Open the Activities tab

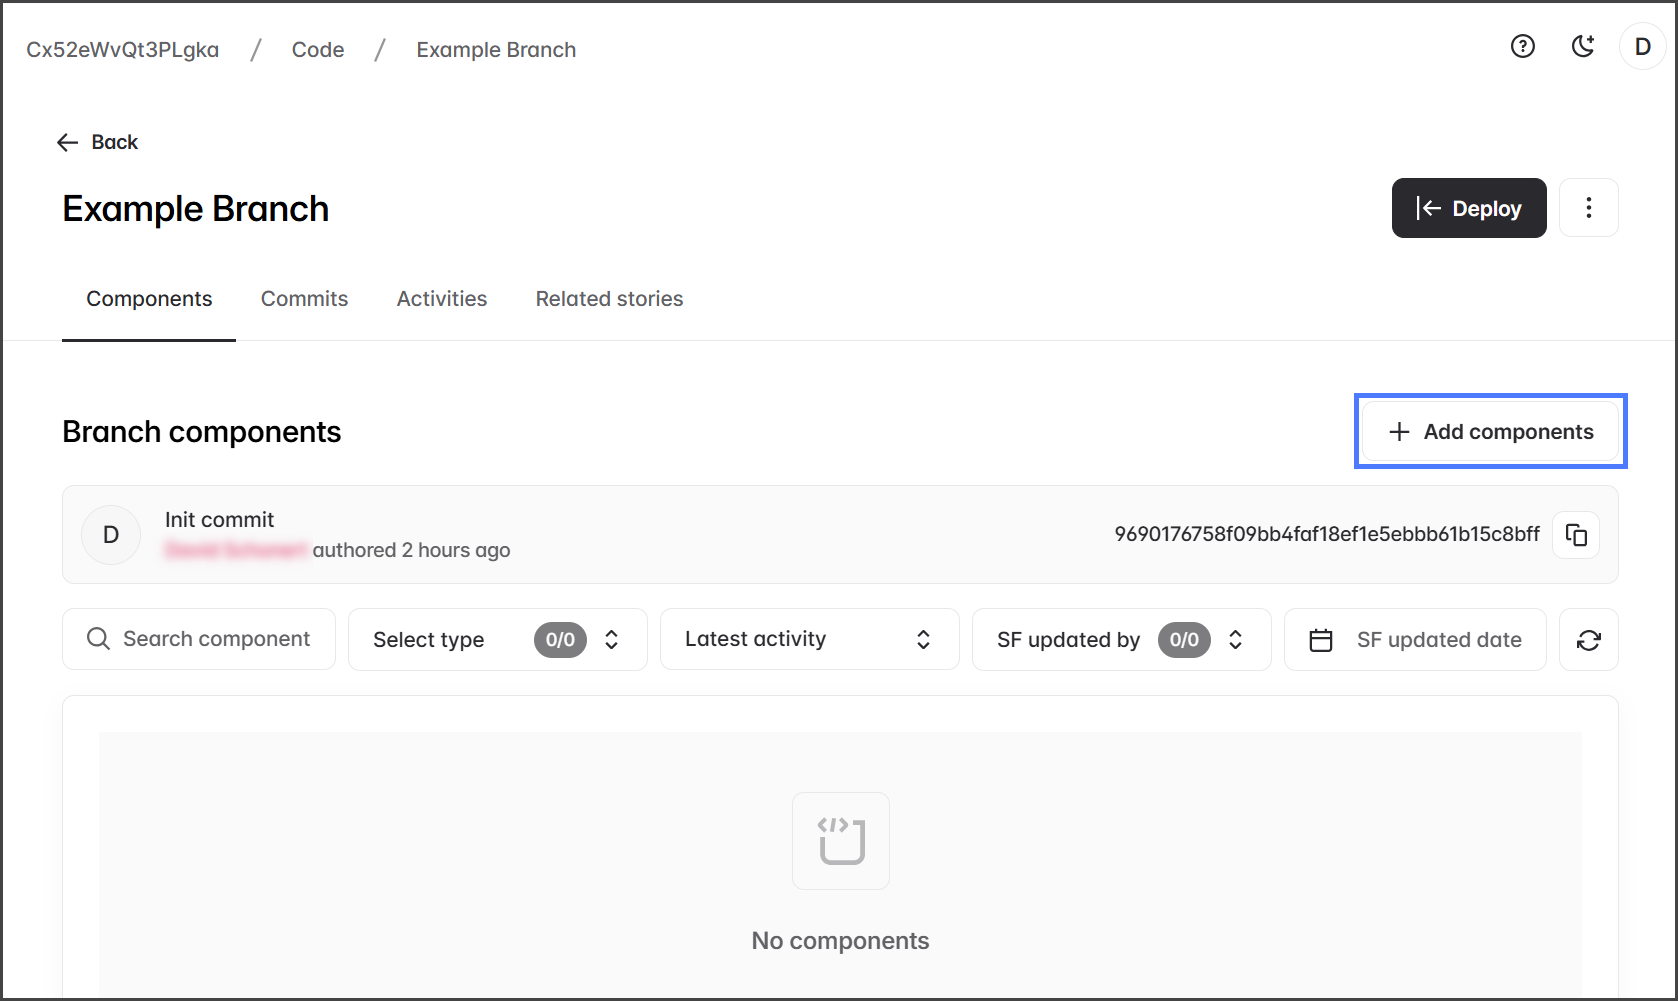click(441, 299)
